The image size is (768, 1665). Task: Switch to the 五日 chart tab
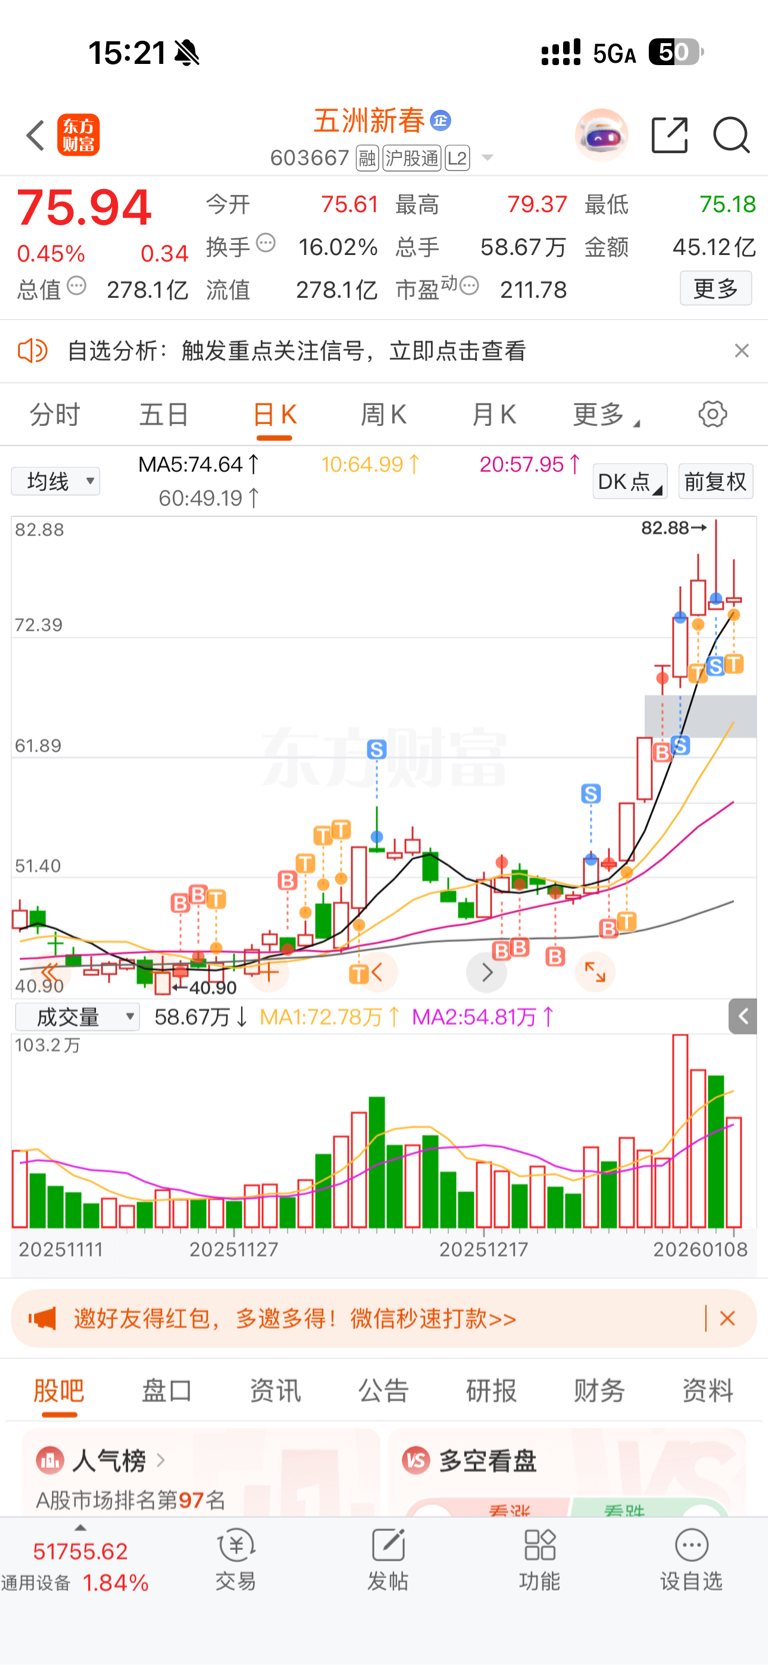click(164, 415)
